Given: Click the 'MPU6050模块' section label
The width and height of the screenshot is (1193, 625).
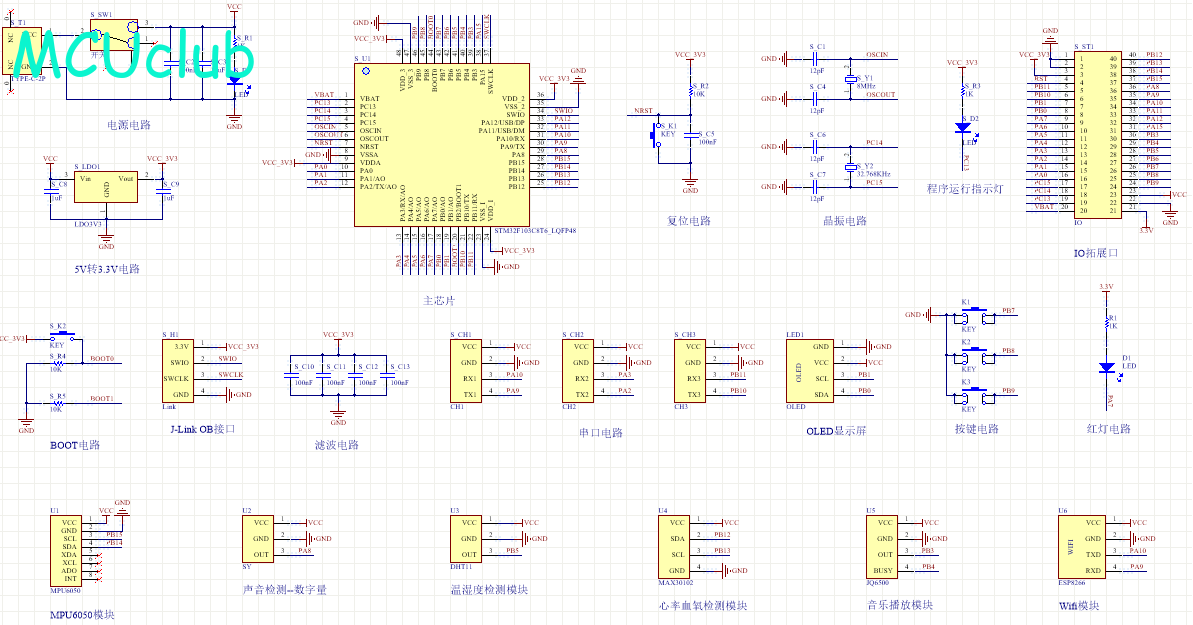Looking at the screenshot, I should click(82, 615).
